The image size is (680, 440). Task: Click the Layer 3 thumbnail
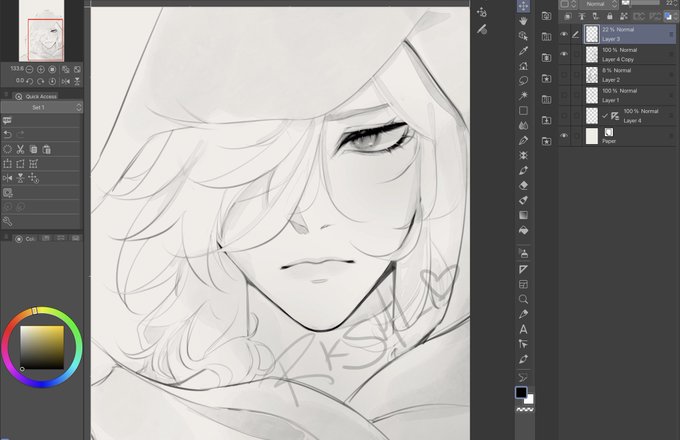point(592,34)
